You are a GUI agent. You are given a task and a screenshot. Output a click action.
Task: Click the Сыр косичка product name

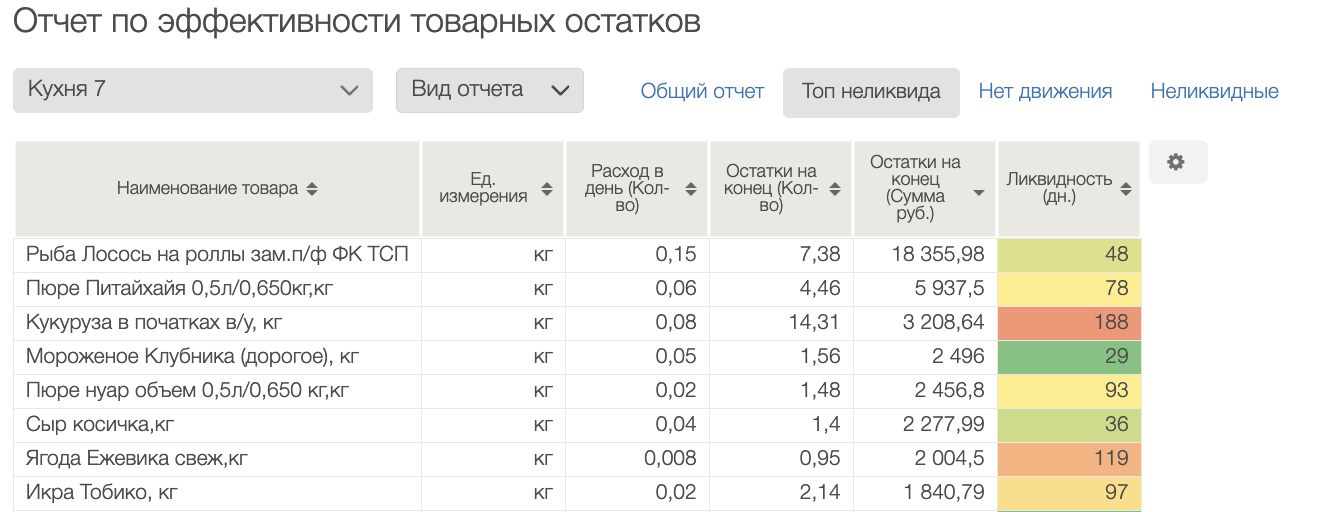coord(100,424)
